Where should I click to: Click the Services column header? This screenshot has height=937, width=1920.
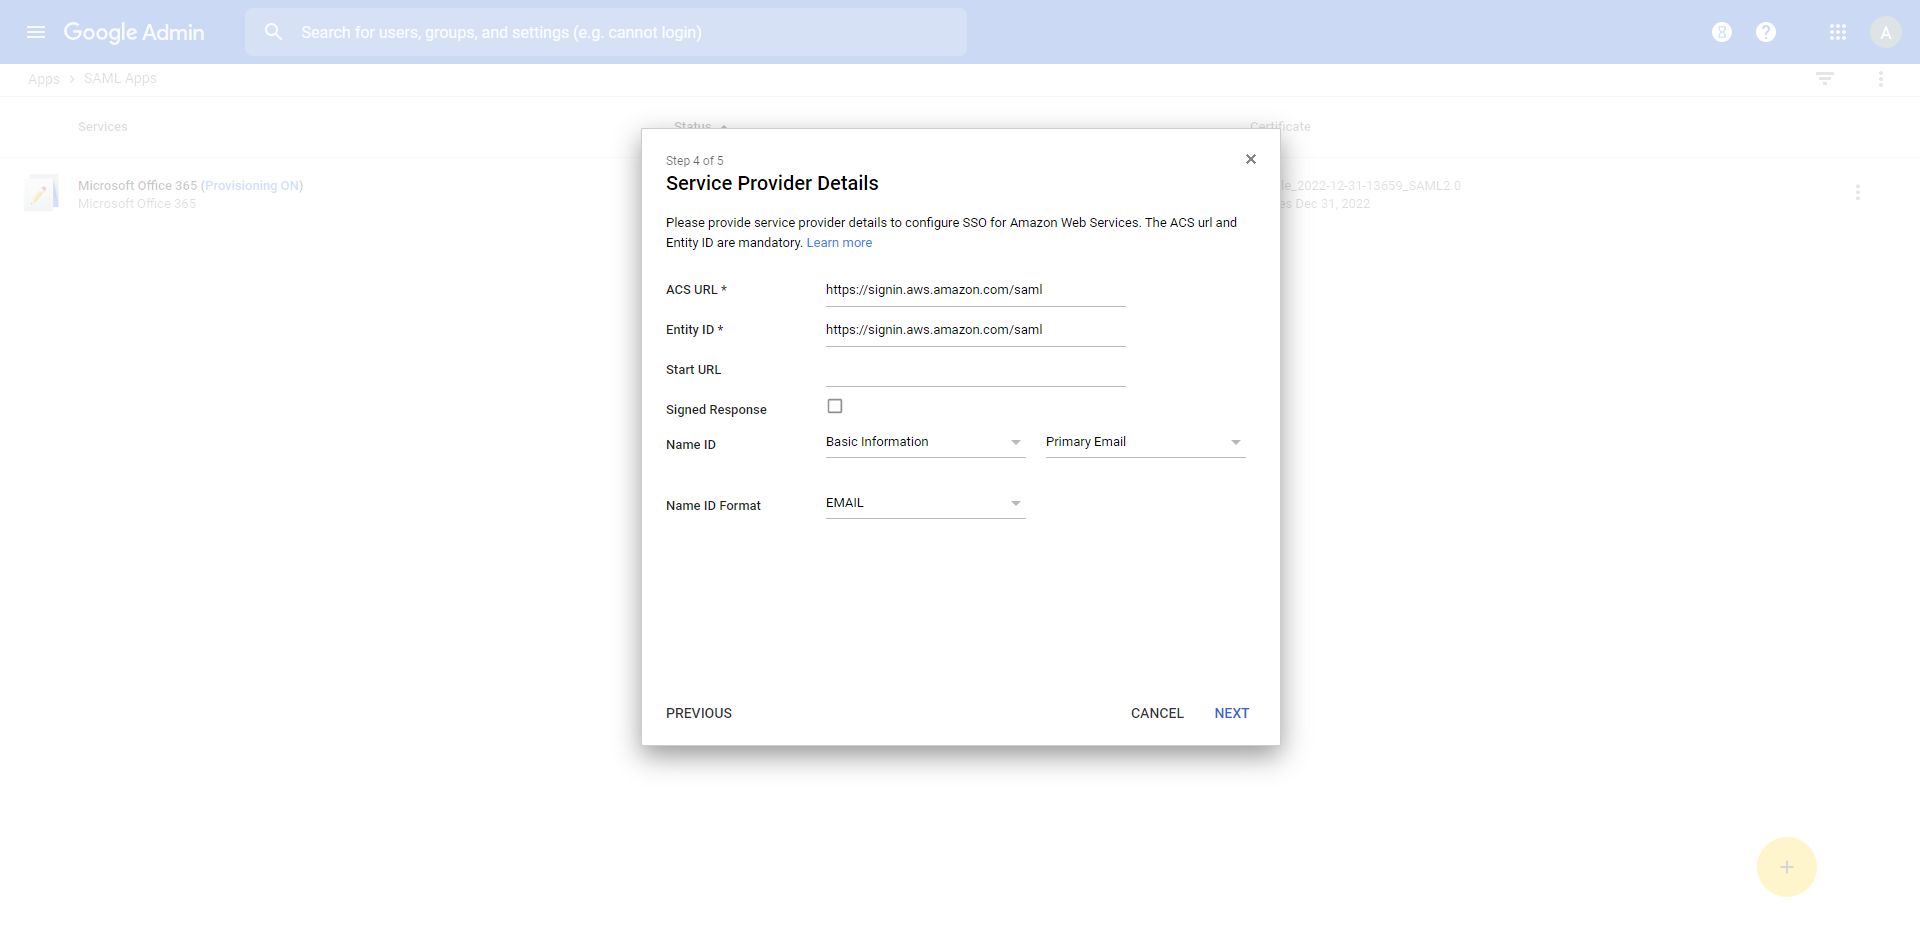103,126
